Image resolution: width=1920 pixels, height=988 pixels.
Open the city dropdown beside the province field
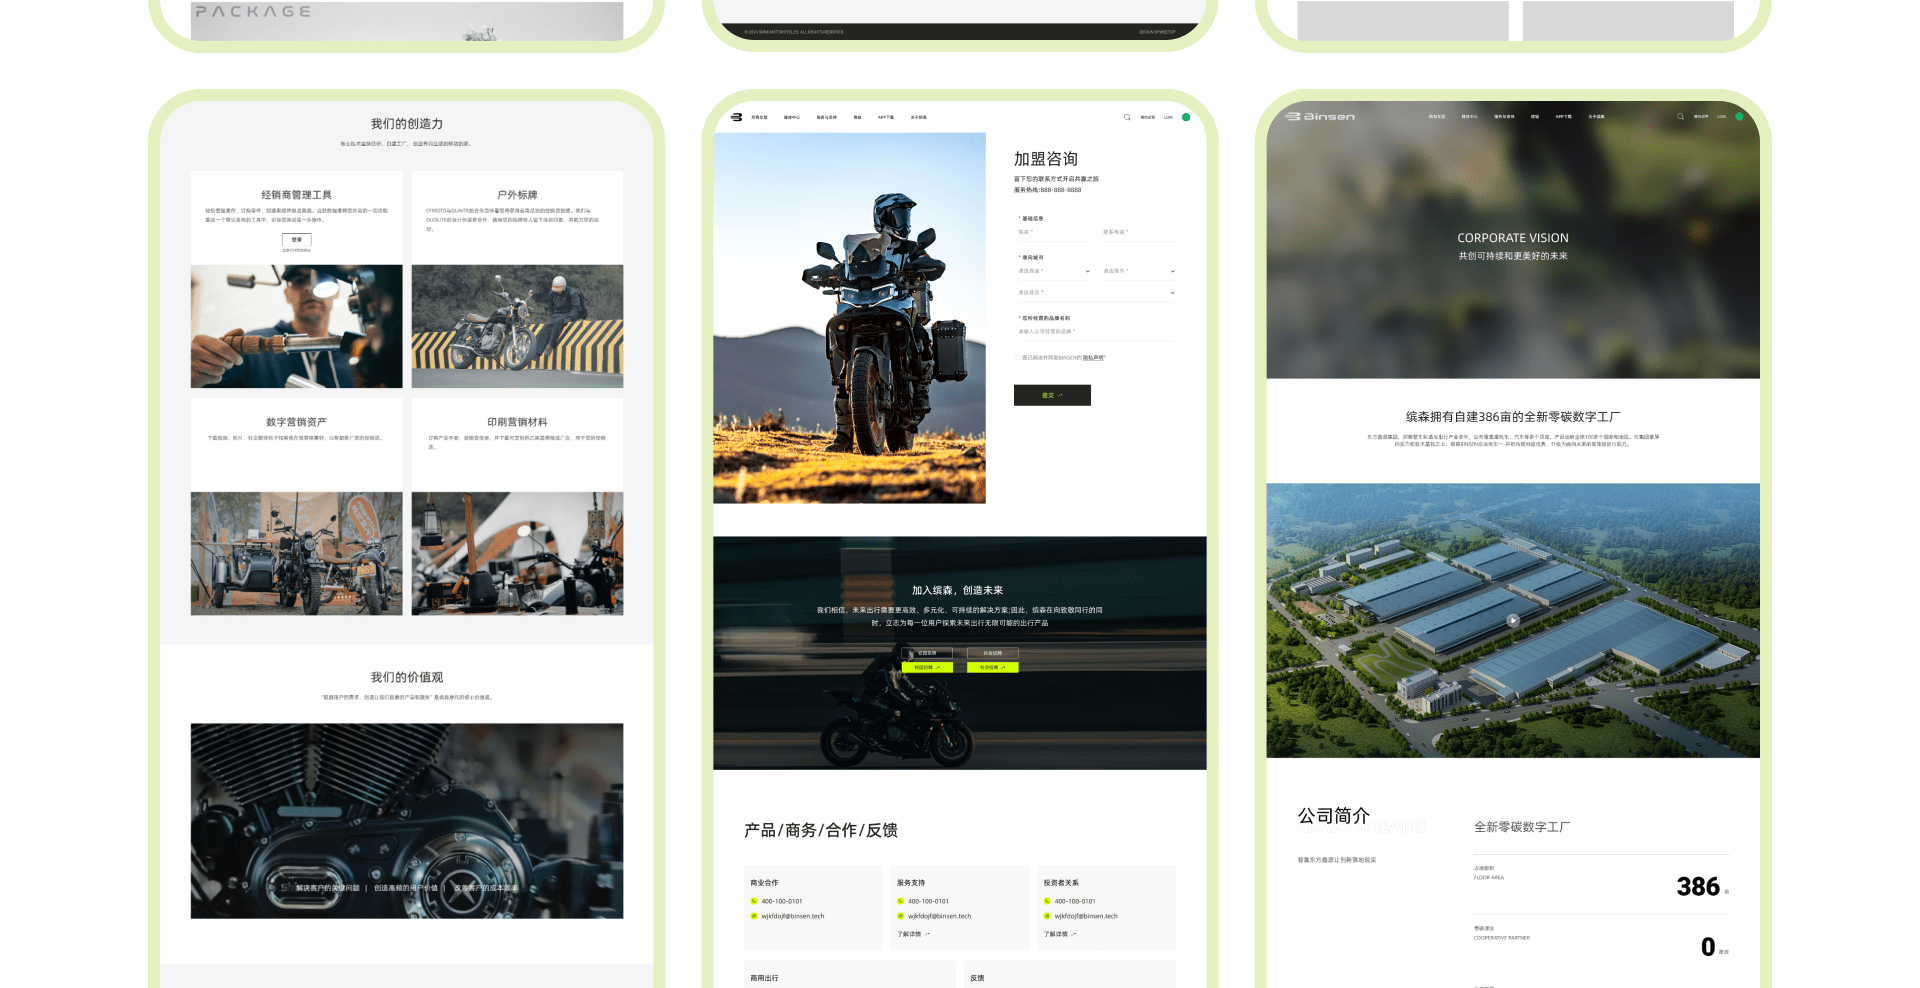click(x=1139, y=271)
